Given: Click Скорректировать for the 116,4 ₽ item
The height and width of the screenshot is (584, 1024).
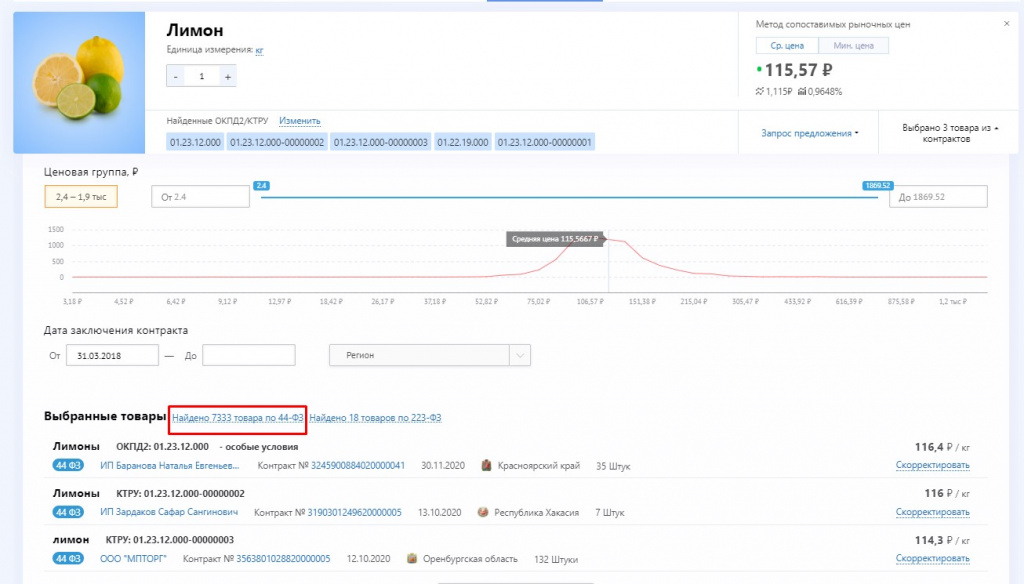Looking at the screenshot, I should [933, 465].
